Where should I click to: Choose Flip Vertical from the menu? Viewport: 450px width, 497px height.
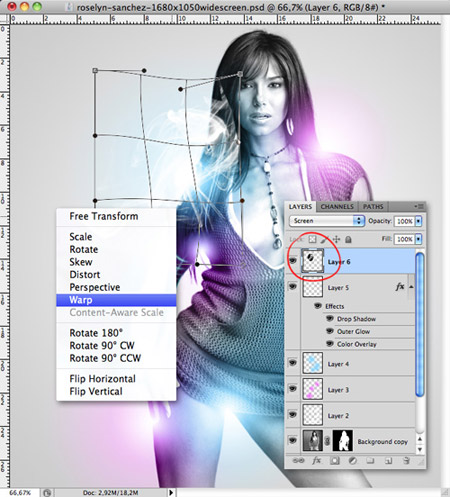96,392
